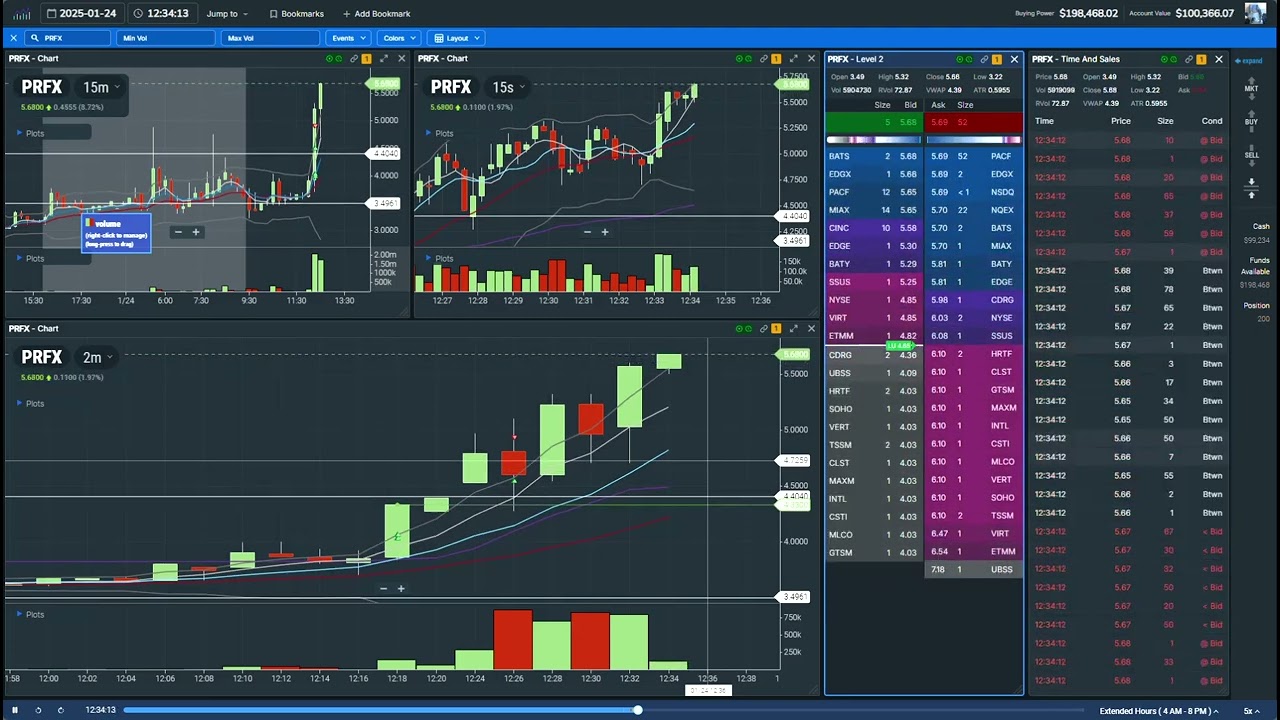The image size is (1280, 720).
Task: Open the Events dropdown
Action: click(348, 38)
